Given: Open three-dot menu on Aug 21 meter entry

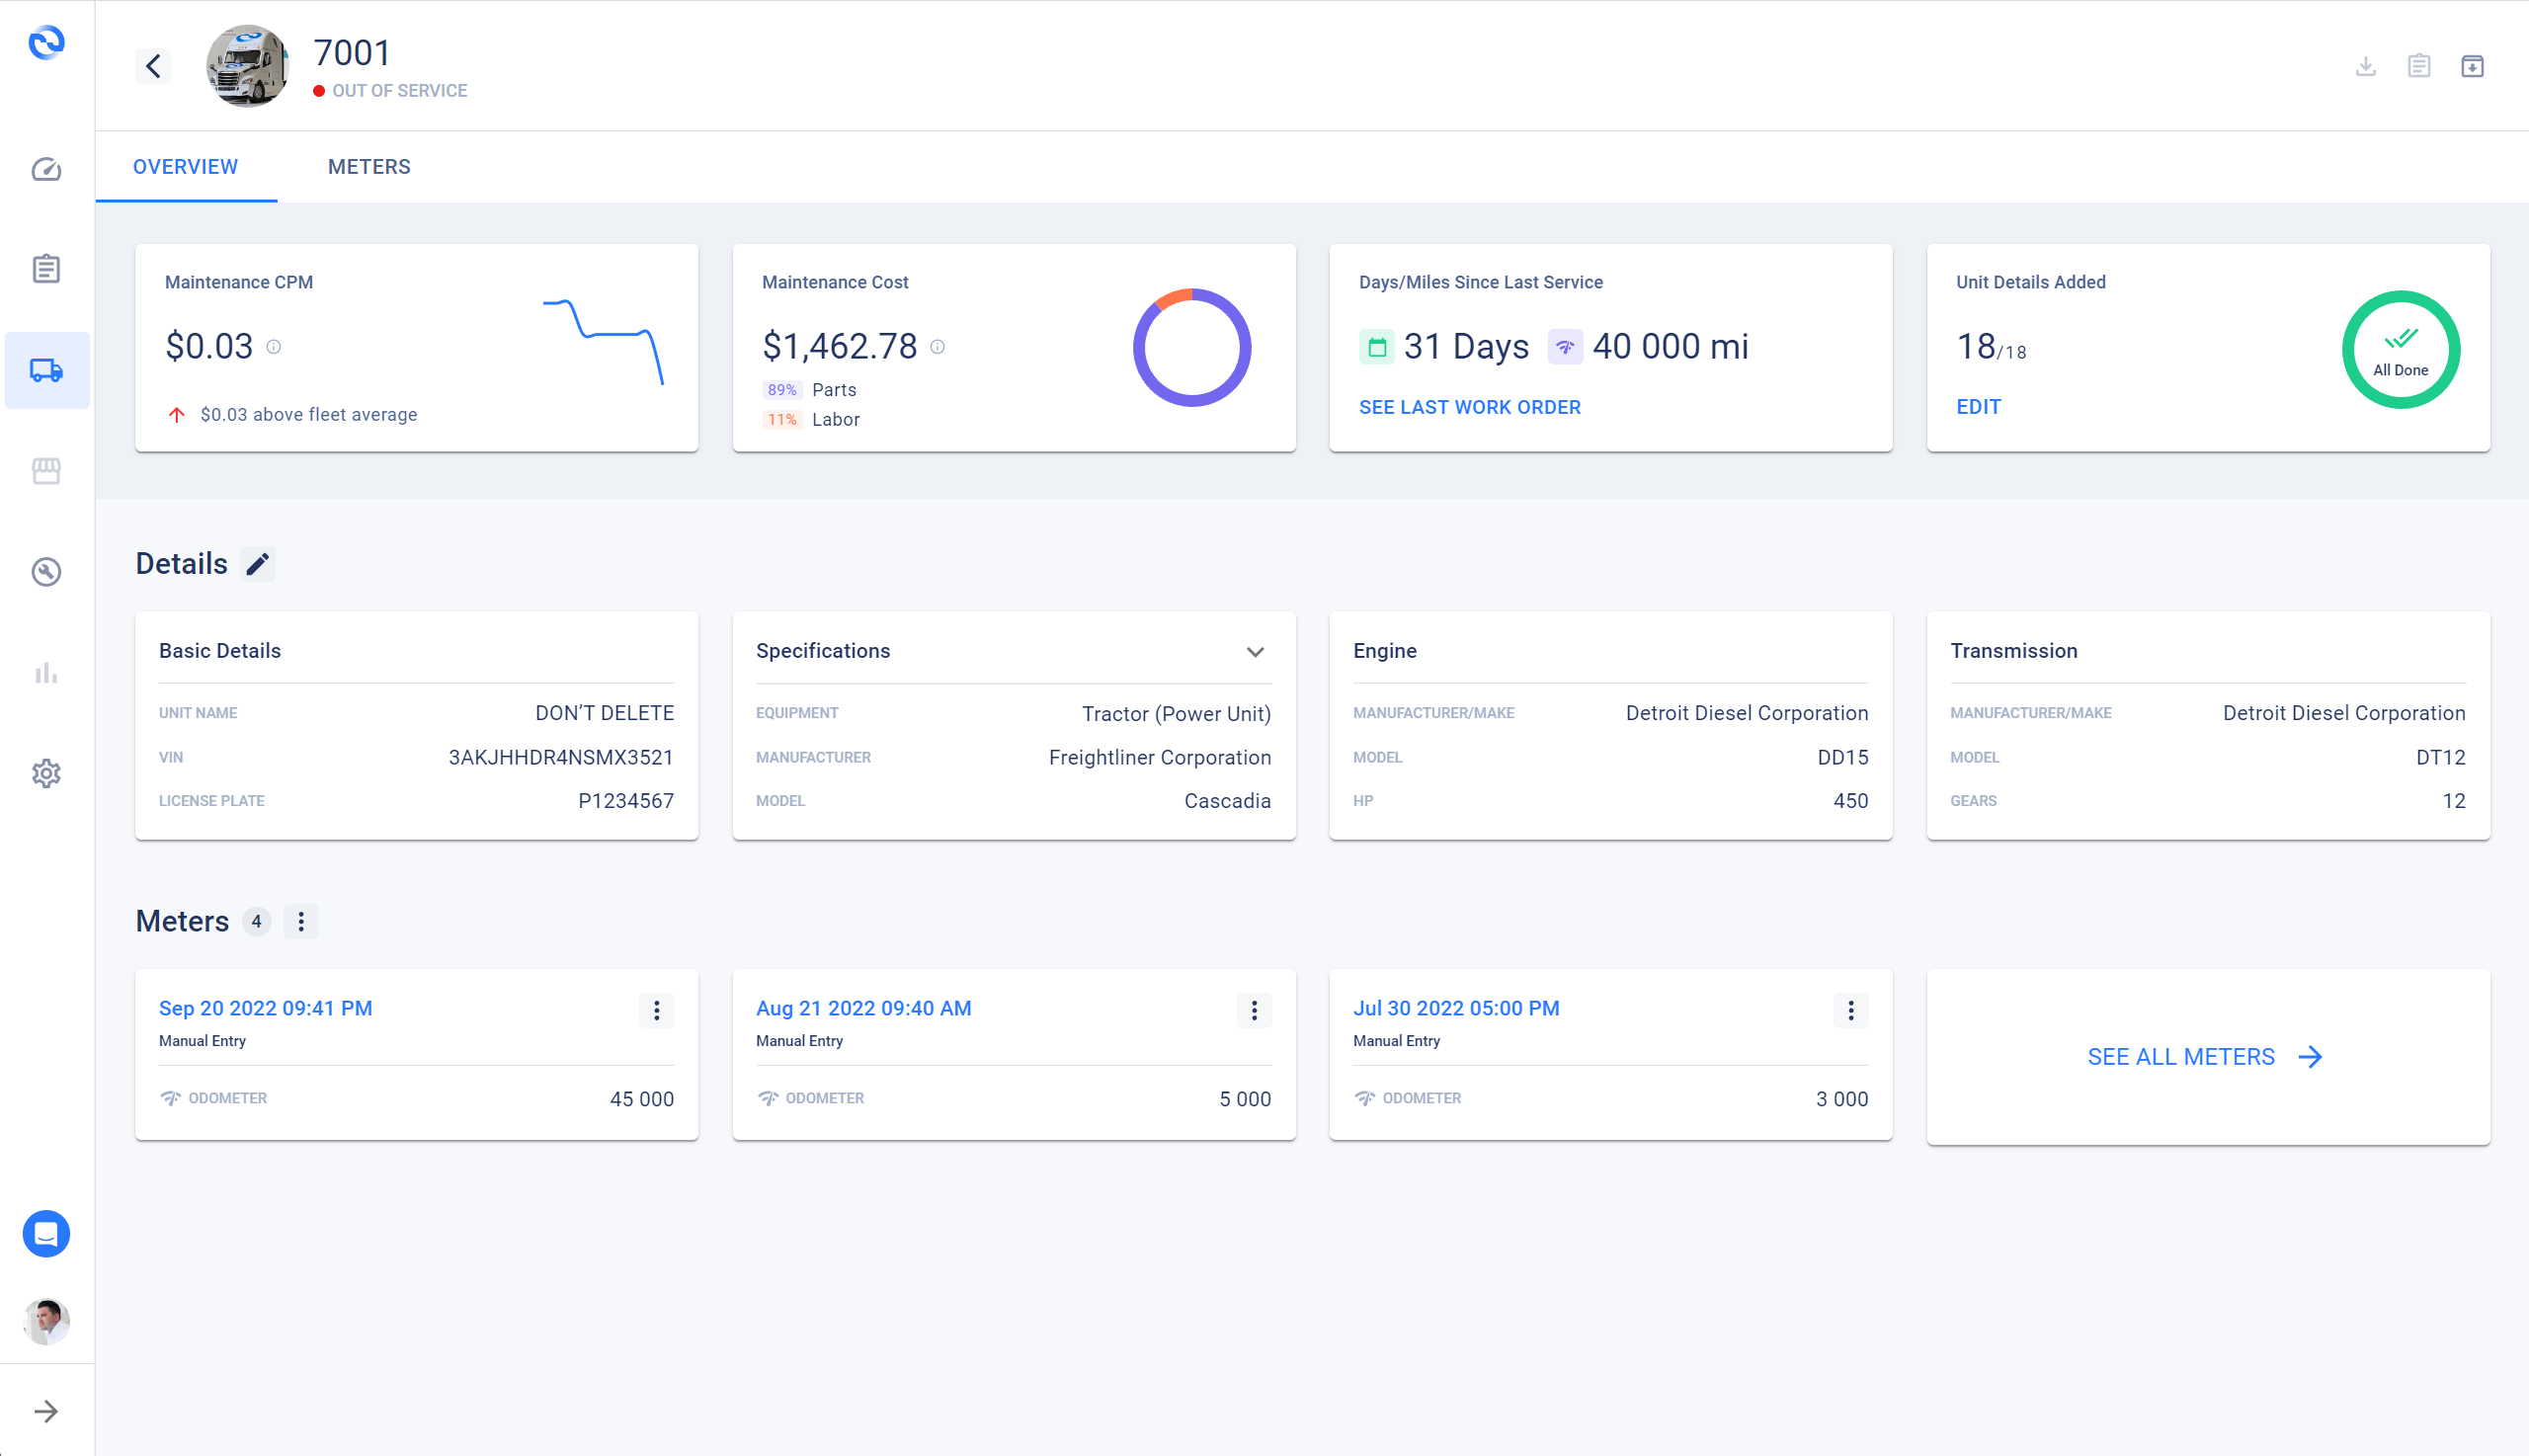Looking at the screenshot, I should (x=1254, y=1010).
